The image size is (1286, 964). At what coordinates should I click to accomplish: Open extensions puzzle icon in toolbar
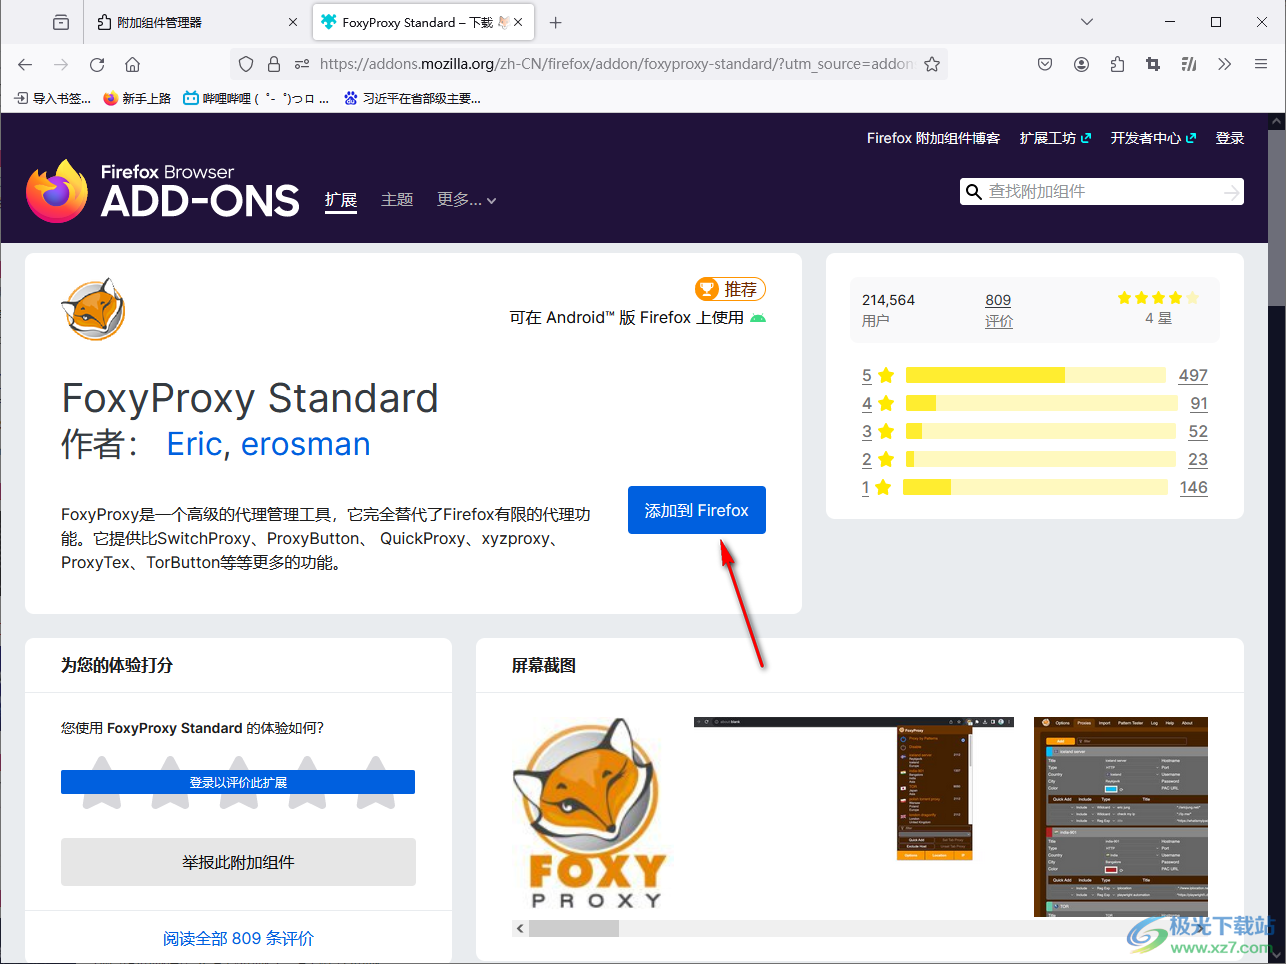pyautogui.click(x=1117, y=64)
